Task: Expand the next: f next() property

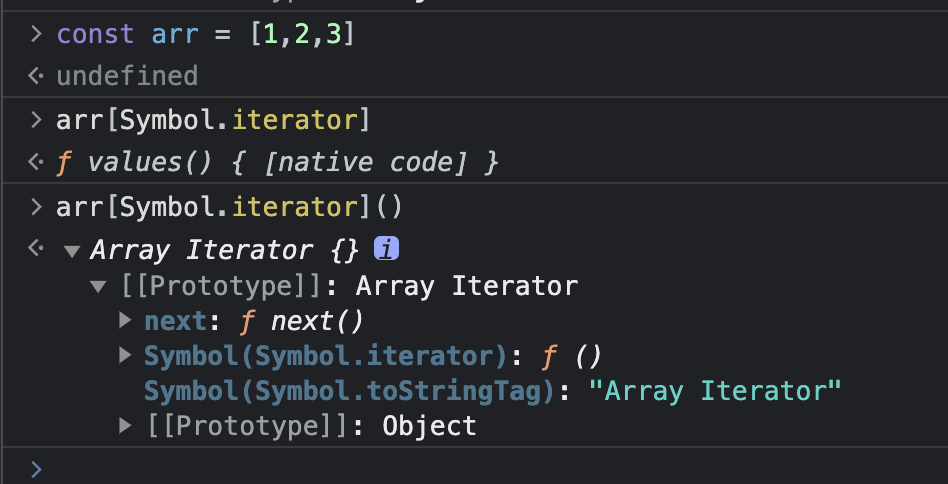Action: tap(125, 321)
